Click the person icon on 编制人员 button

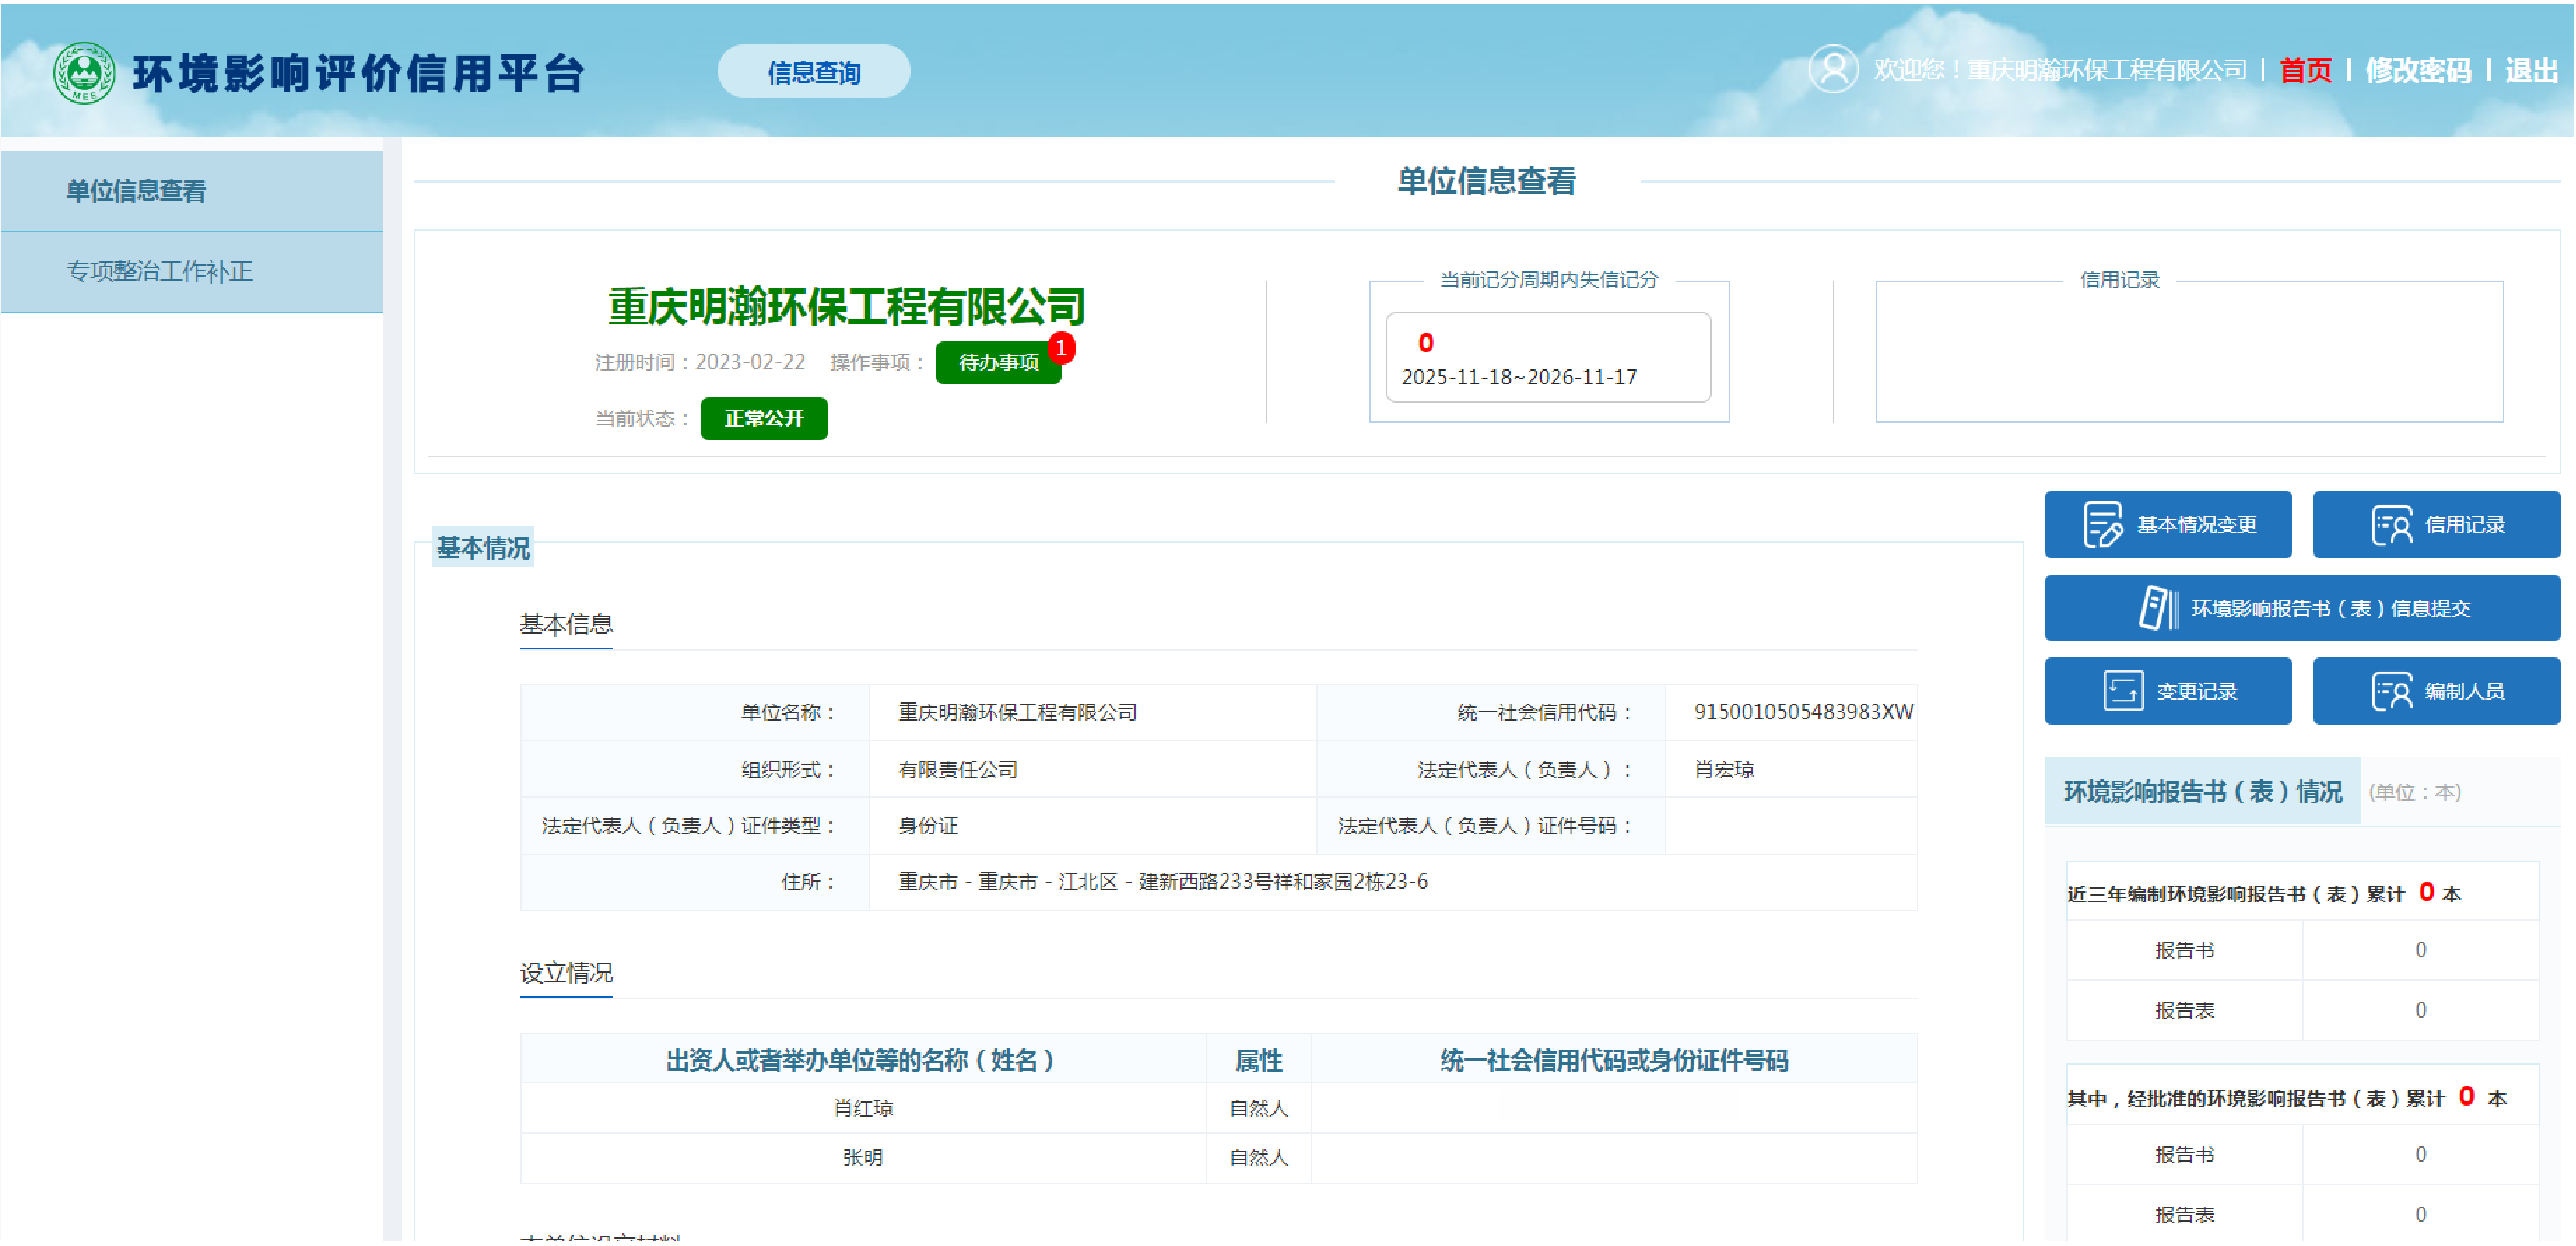[2391, 691]
